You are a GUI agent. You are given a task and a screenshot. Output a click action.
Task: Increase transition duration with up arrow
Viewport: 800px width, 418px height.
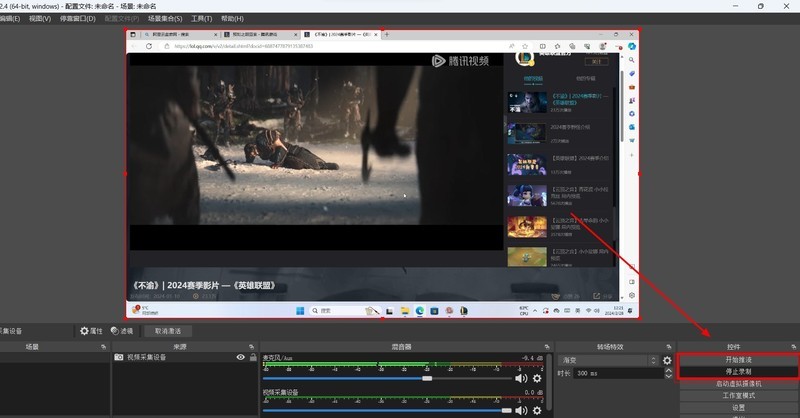(668, 370)
